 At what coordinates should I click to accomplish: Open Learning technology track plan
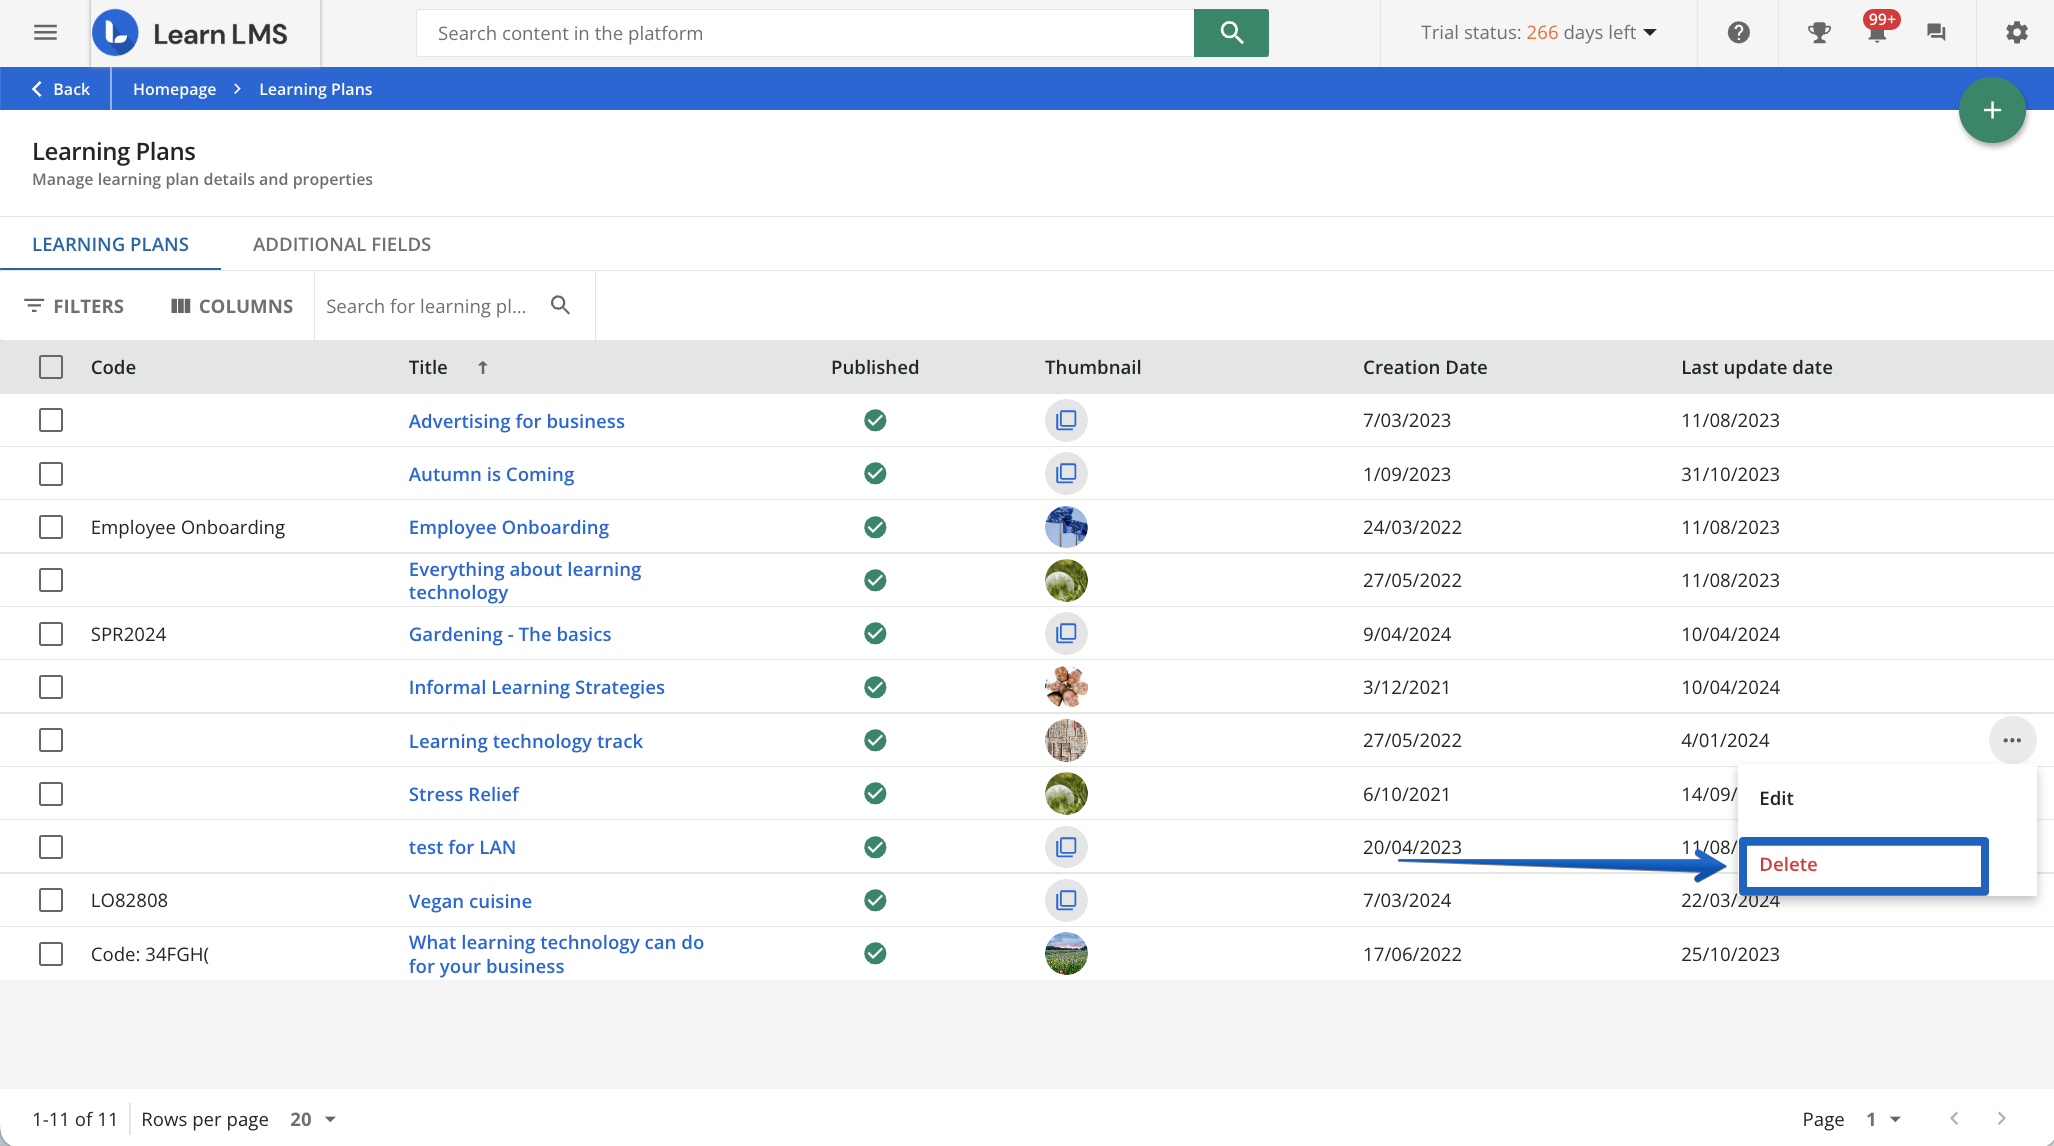coord(525,741)
